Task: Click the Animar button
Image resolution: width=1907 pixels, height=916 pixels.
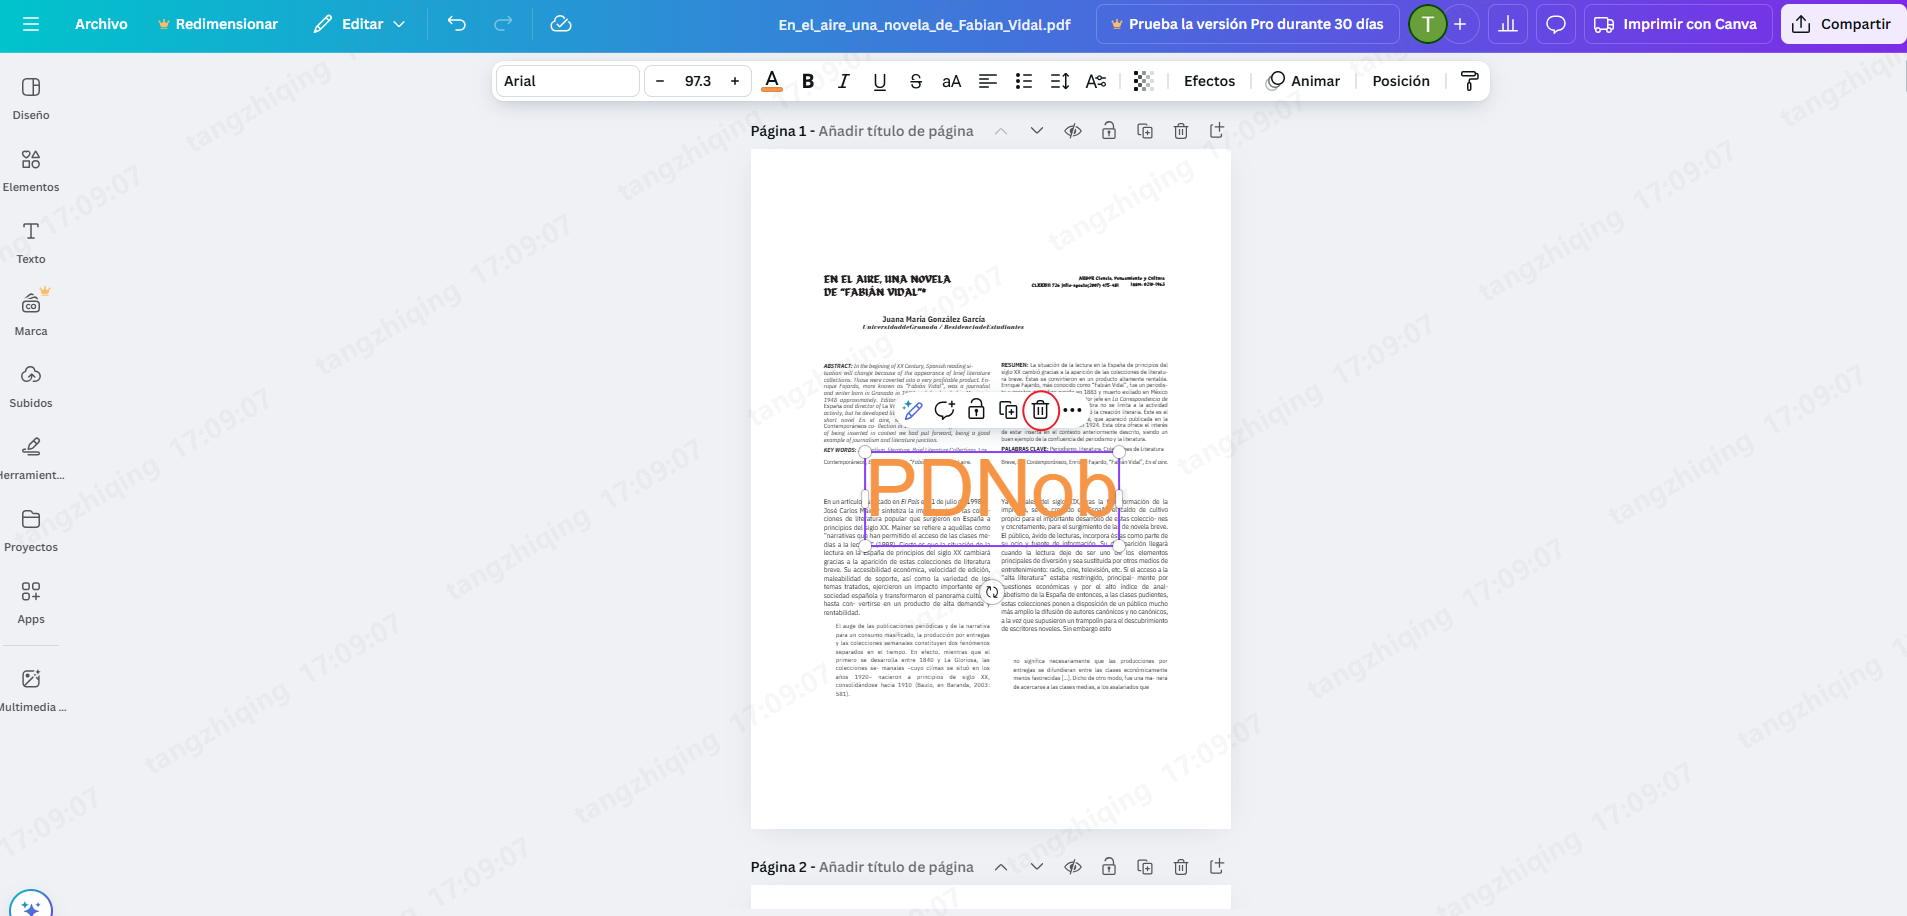Action: point(1303,81)
